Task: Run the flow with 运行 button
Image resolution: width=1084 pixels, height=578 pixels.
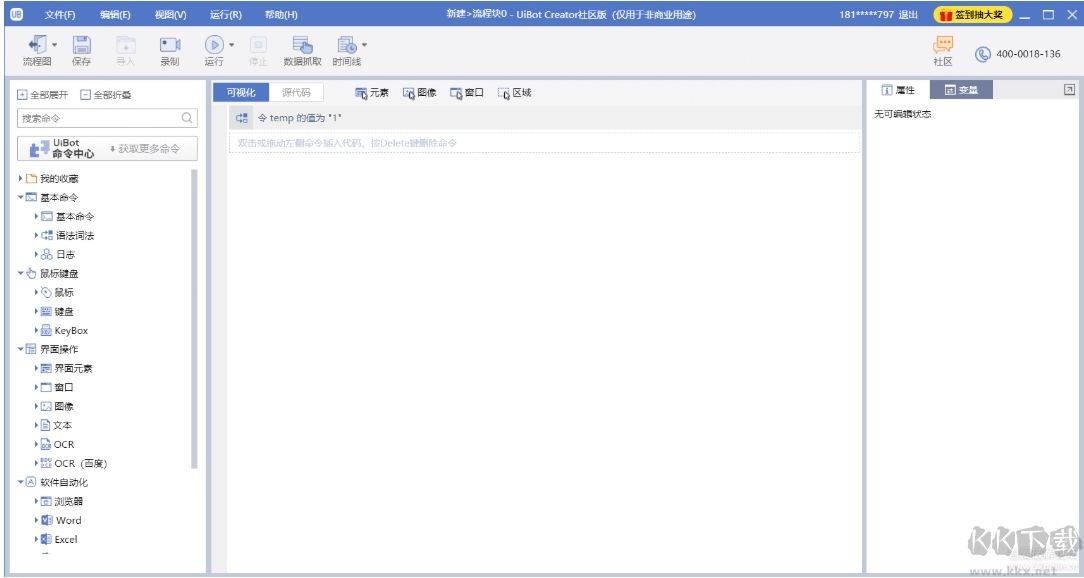Action: (214, 51)
